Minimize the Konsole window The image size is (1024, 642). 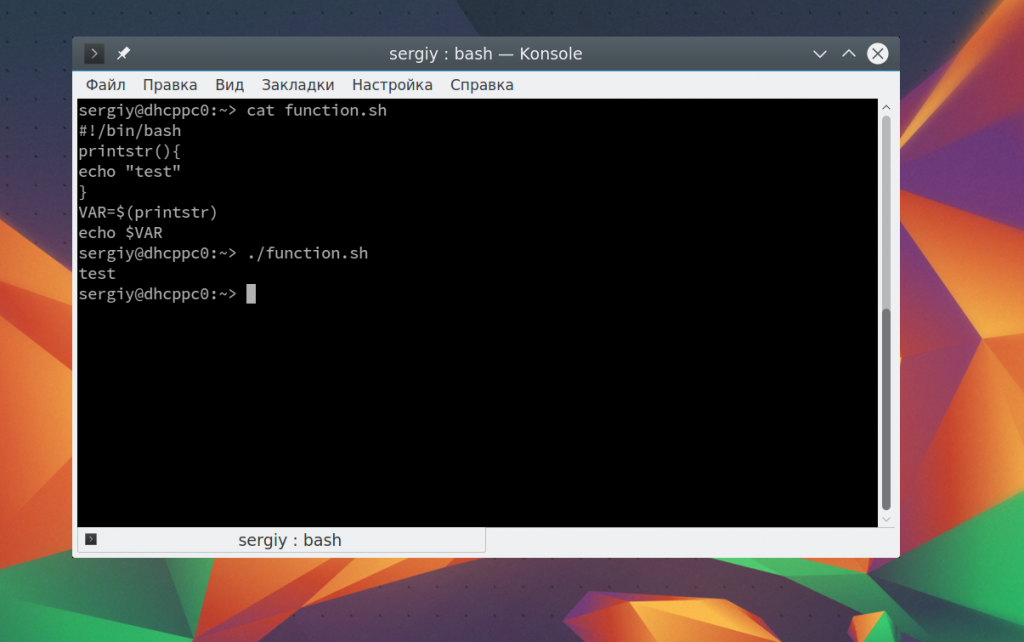coord(820,54)
